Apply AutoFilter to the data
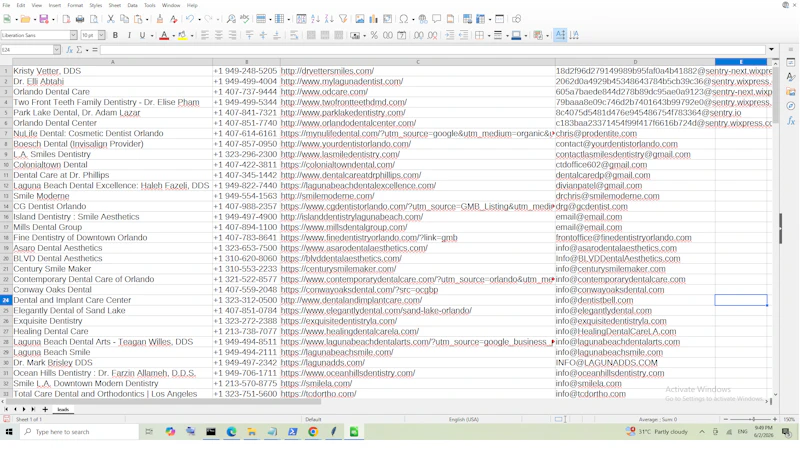 click(x=343, y=19)
